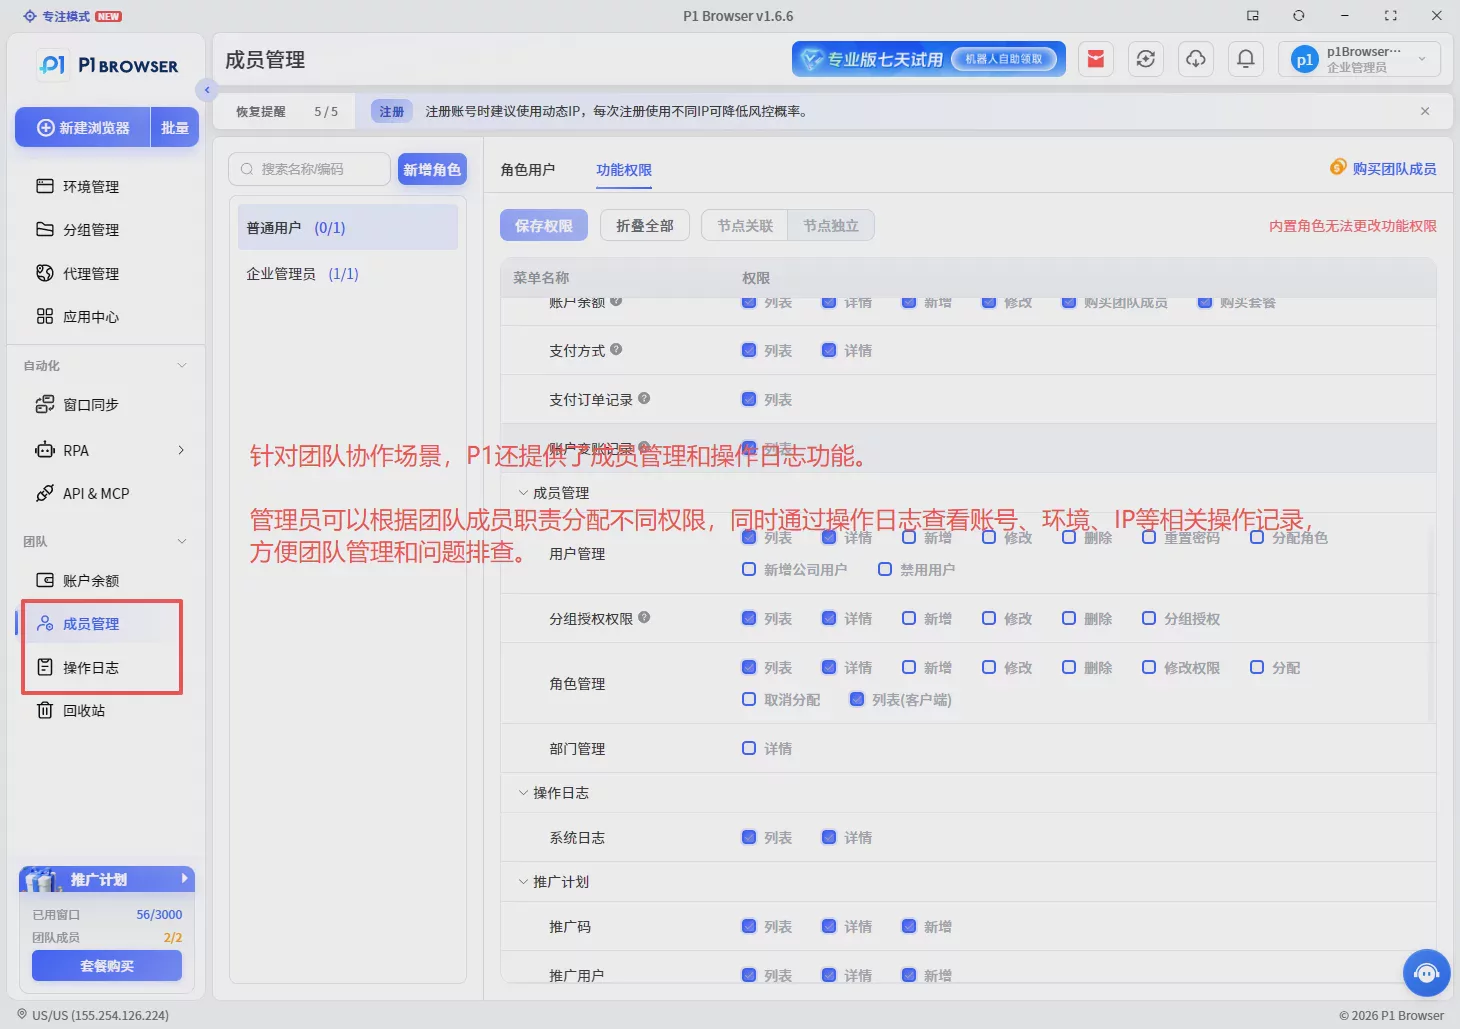1460x1029 pixels.
Task: Enable 禁用用户 checkbox
Action: (x=885, y=569)
